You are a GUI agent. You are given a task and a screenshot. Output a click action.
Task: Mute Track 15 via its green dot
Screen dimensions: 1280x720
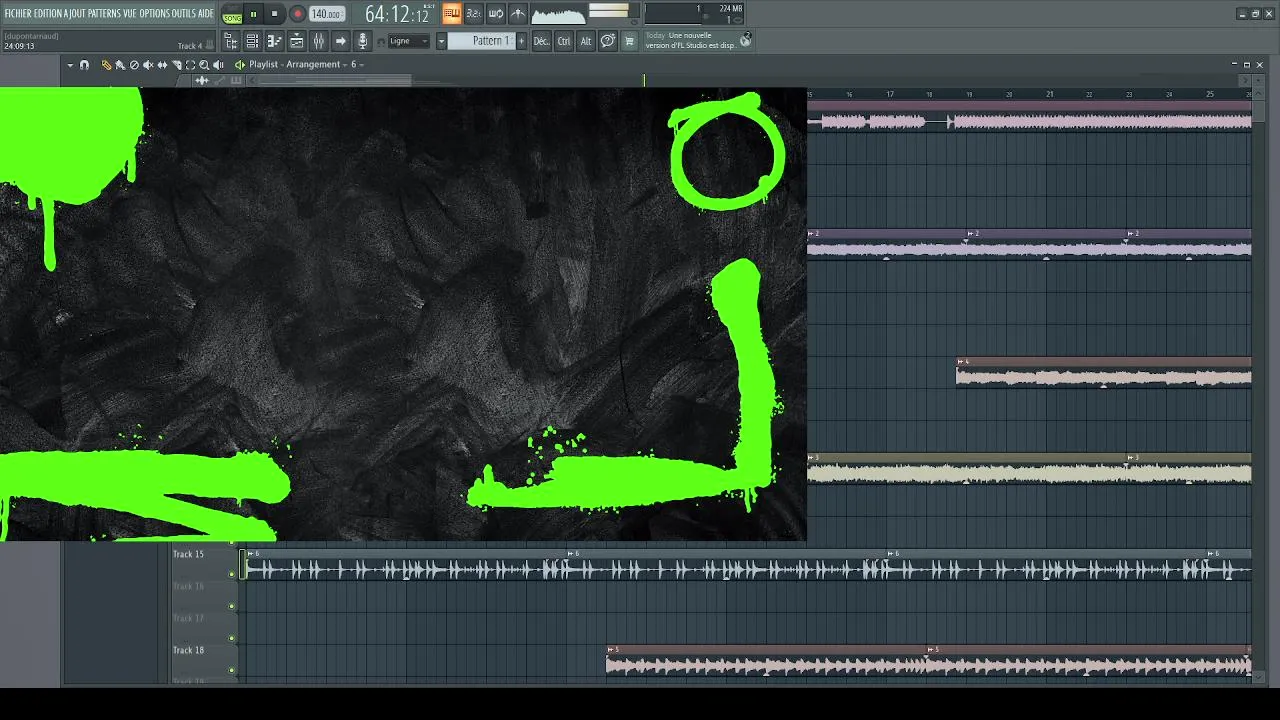click(232, 574)
